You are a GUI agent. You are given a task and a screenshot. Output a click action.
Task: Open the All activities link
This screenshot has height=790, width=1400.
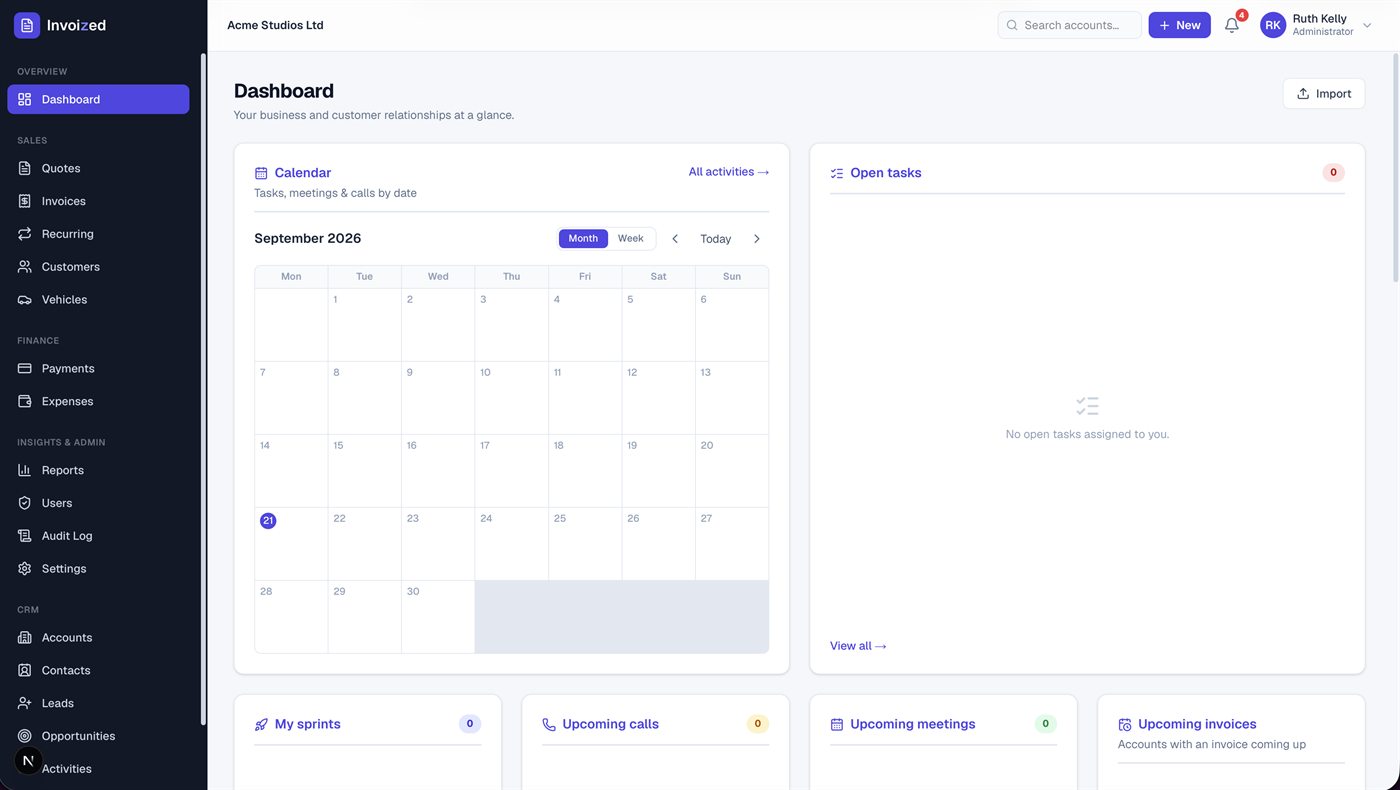click(x=728, y=172)
